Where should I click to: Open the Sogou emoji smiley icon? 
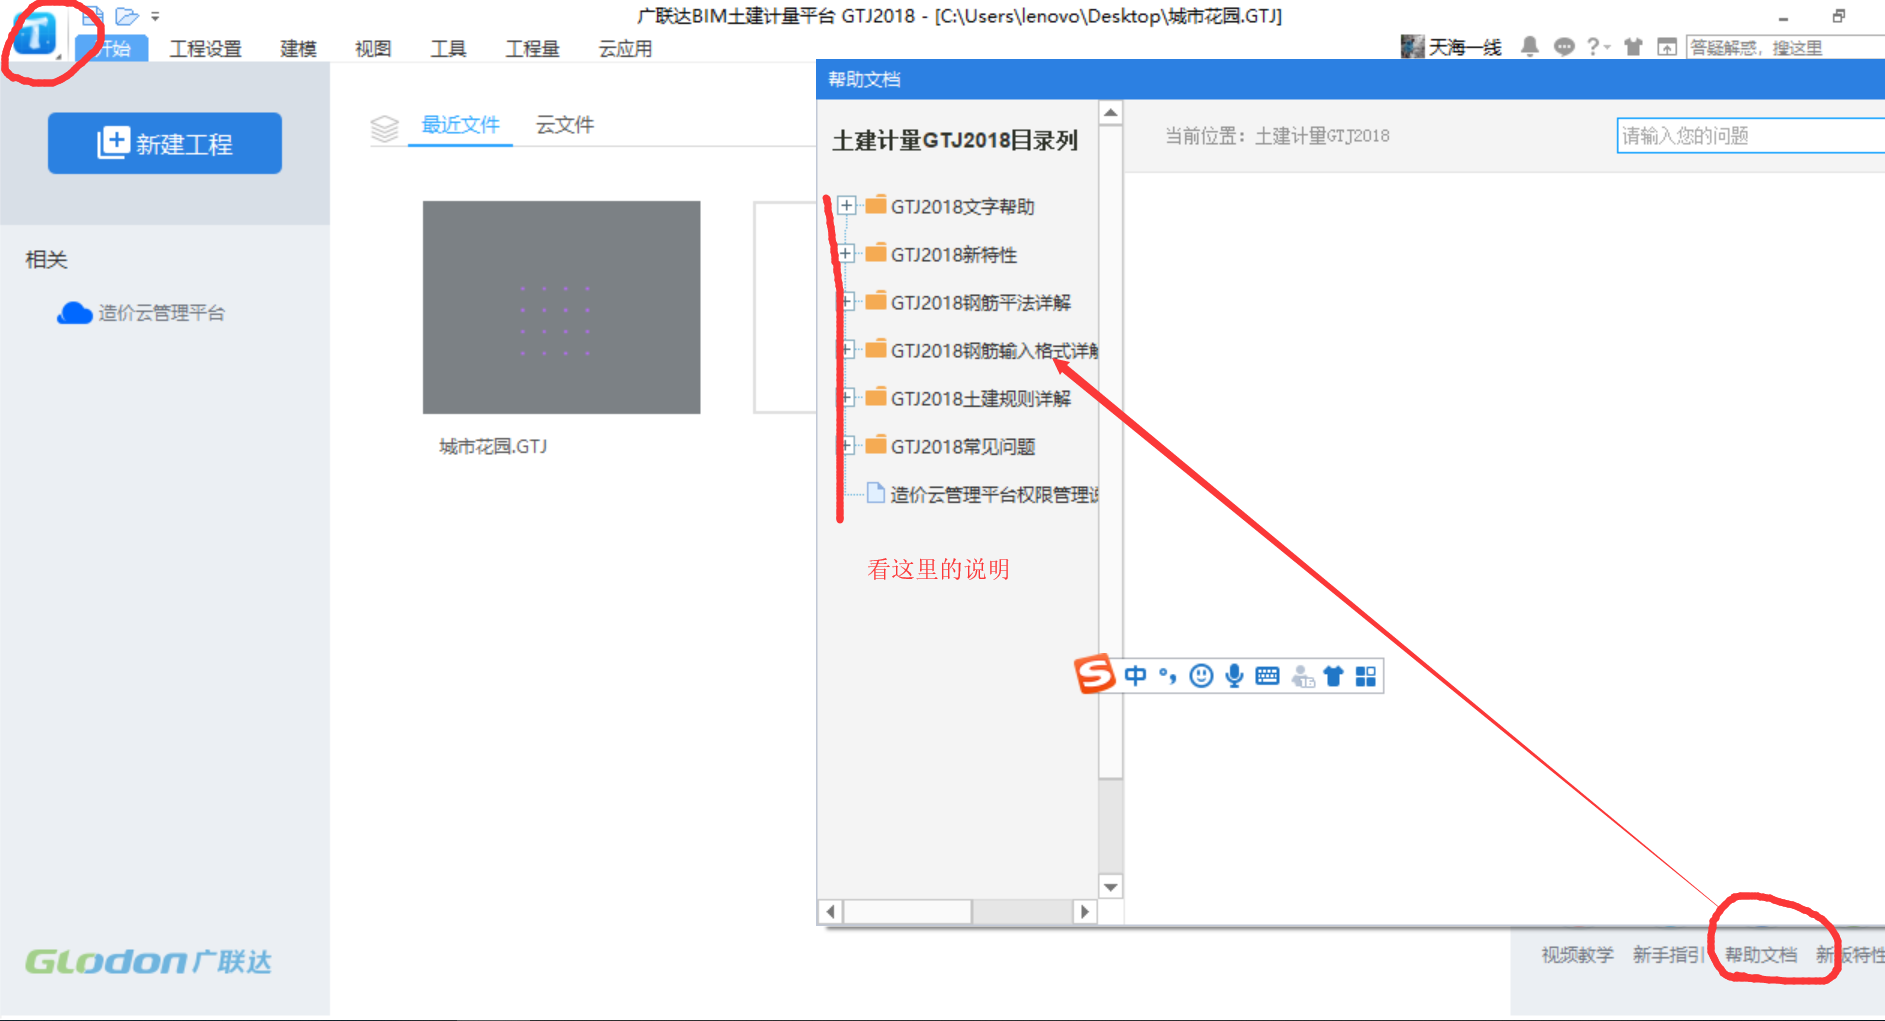1201,676
